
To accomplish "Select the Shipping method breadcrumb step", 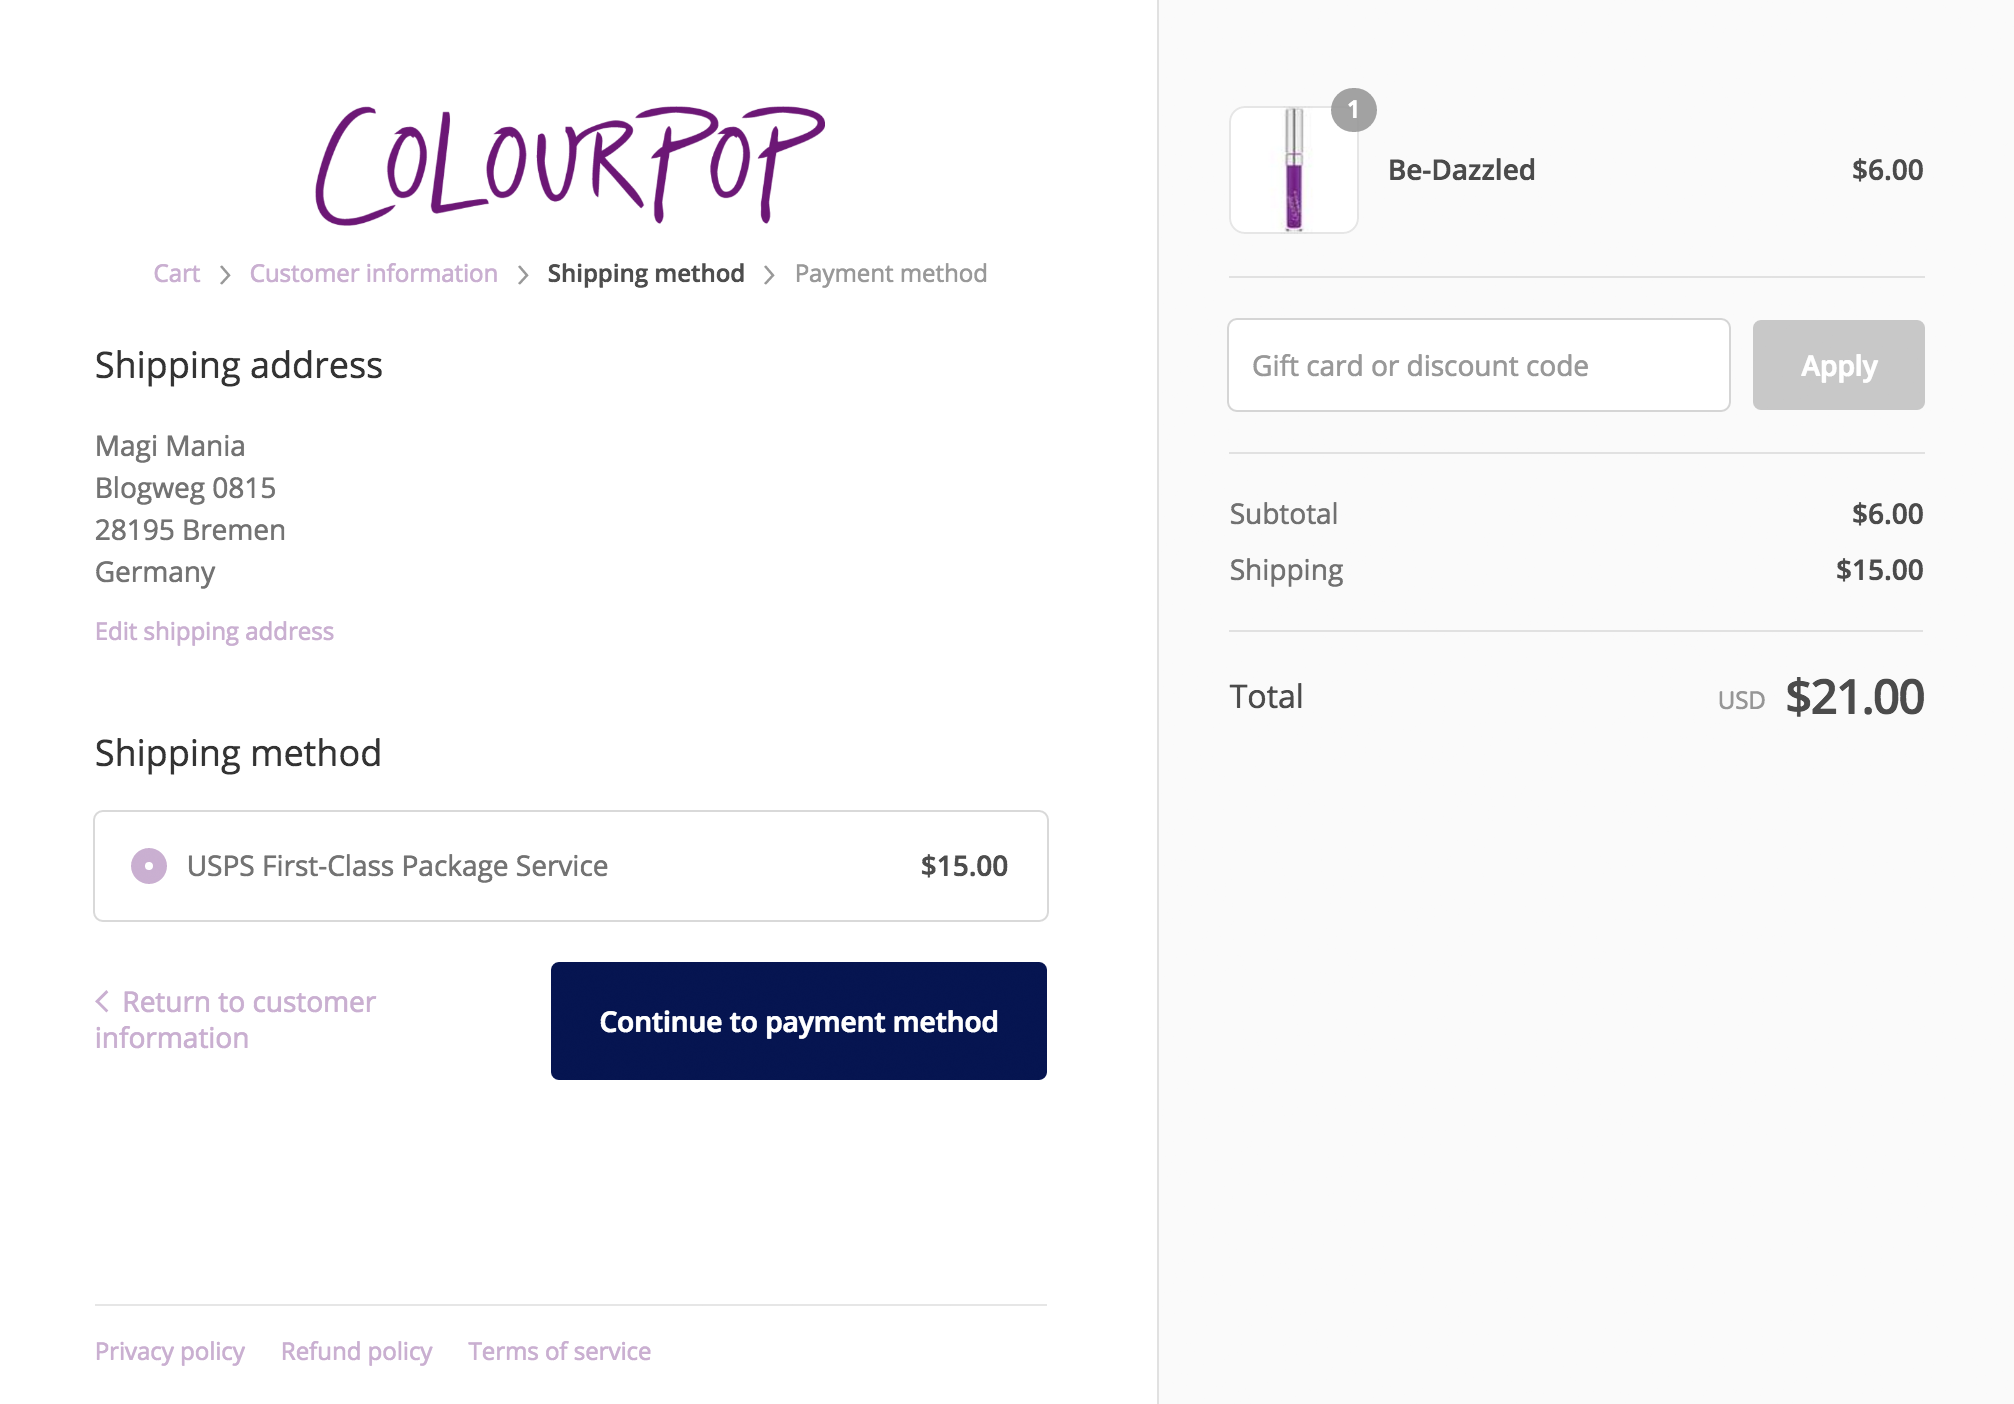I will tap(645, 273).
